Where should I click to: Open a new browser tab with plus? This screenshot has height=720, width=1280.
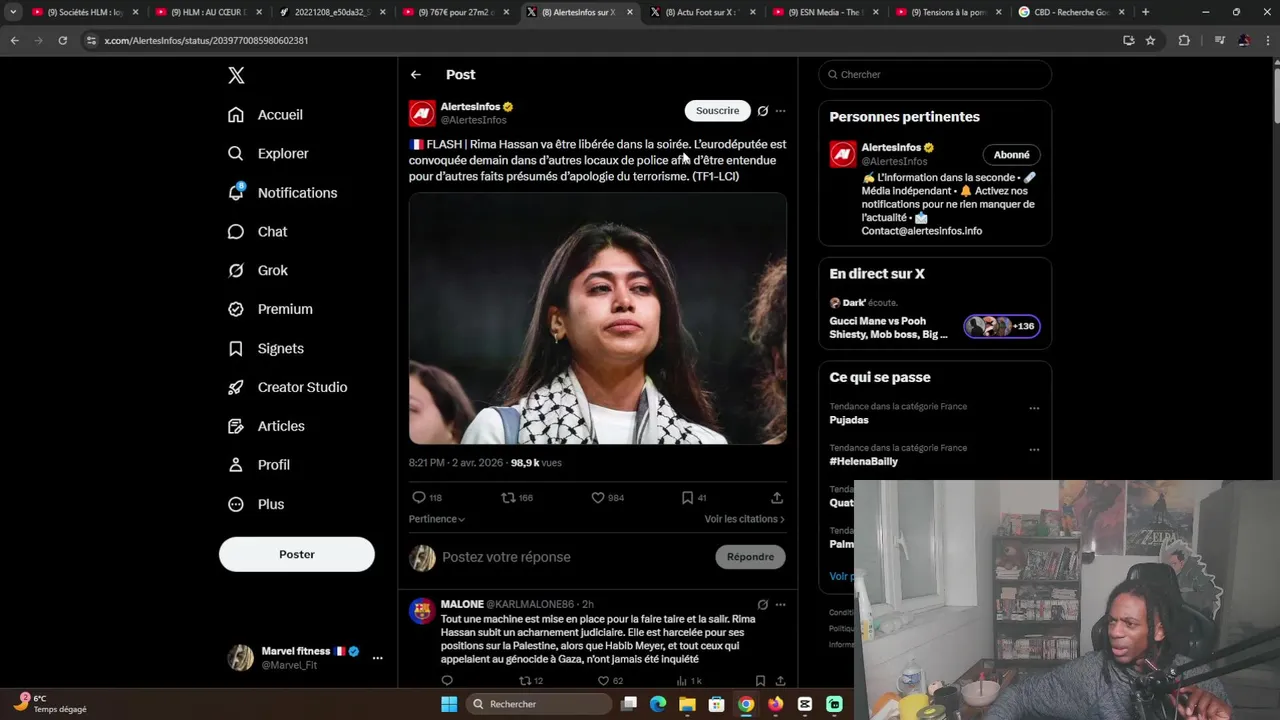coord(1145,12)
